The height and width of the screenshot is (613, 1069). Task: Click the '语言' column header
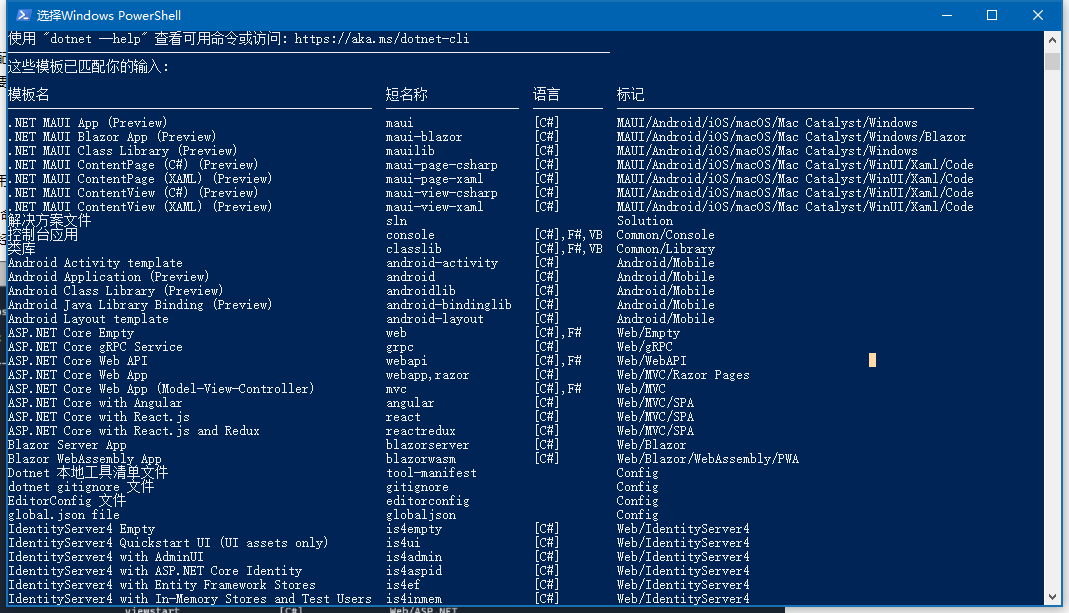(546, 94)
